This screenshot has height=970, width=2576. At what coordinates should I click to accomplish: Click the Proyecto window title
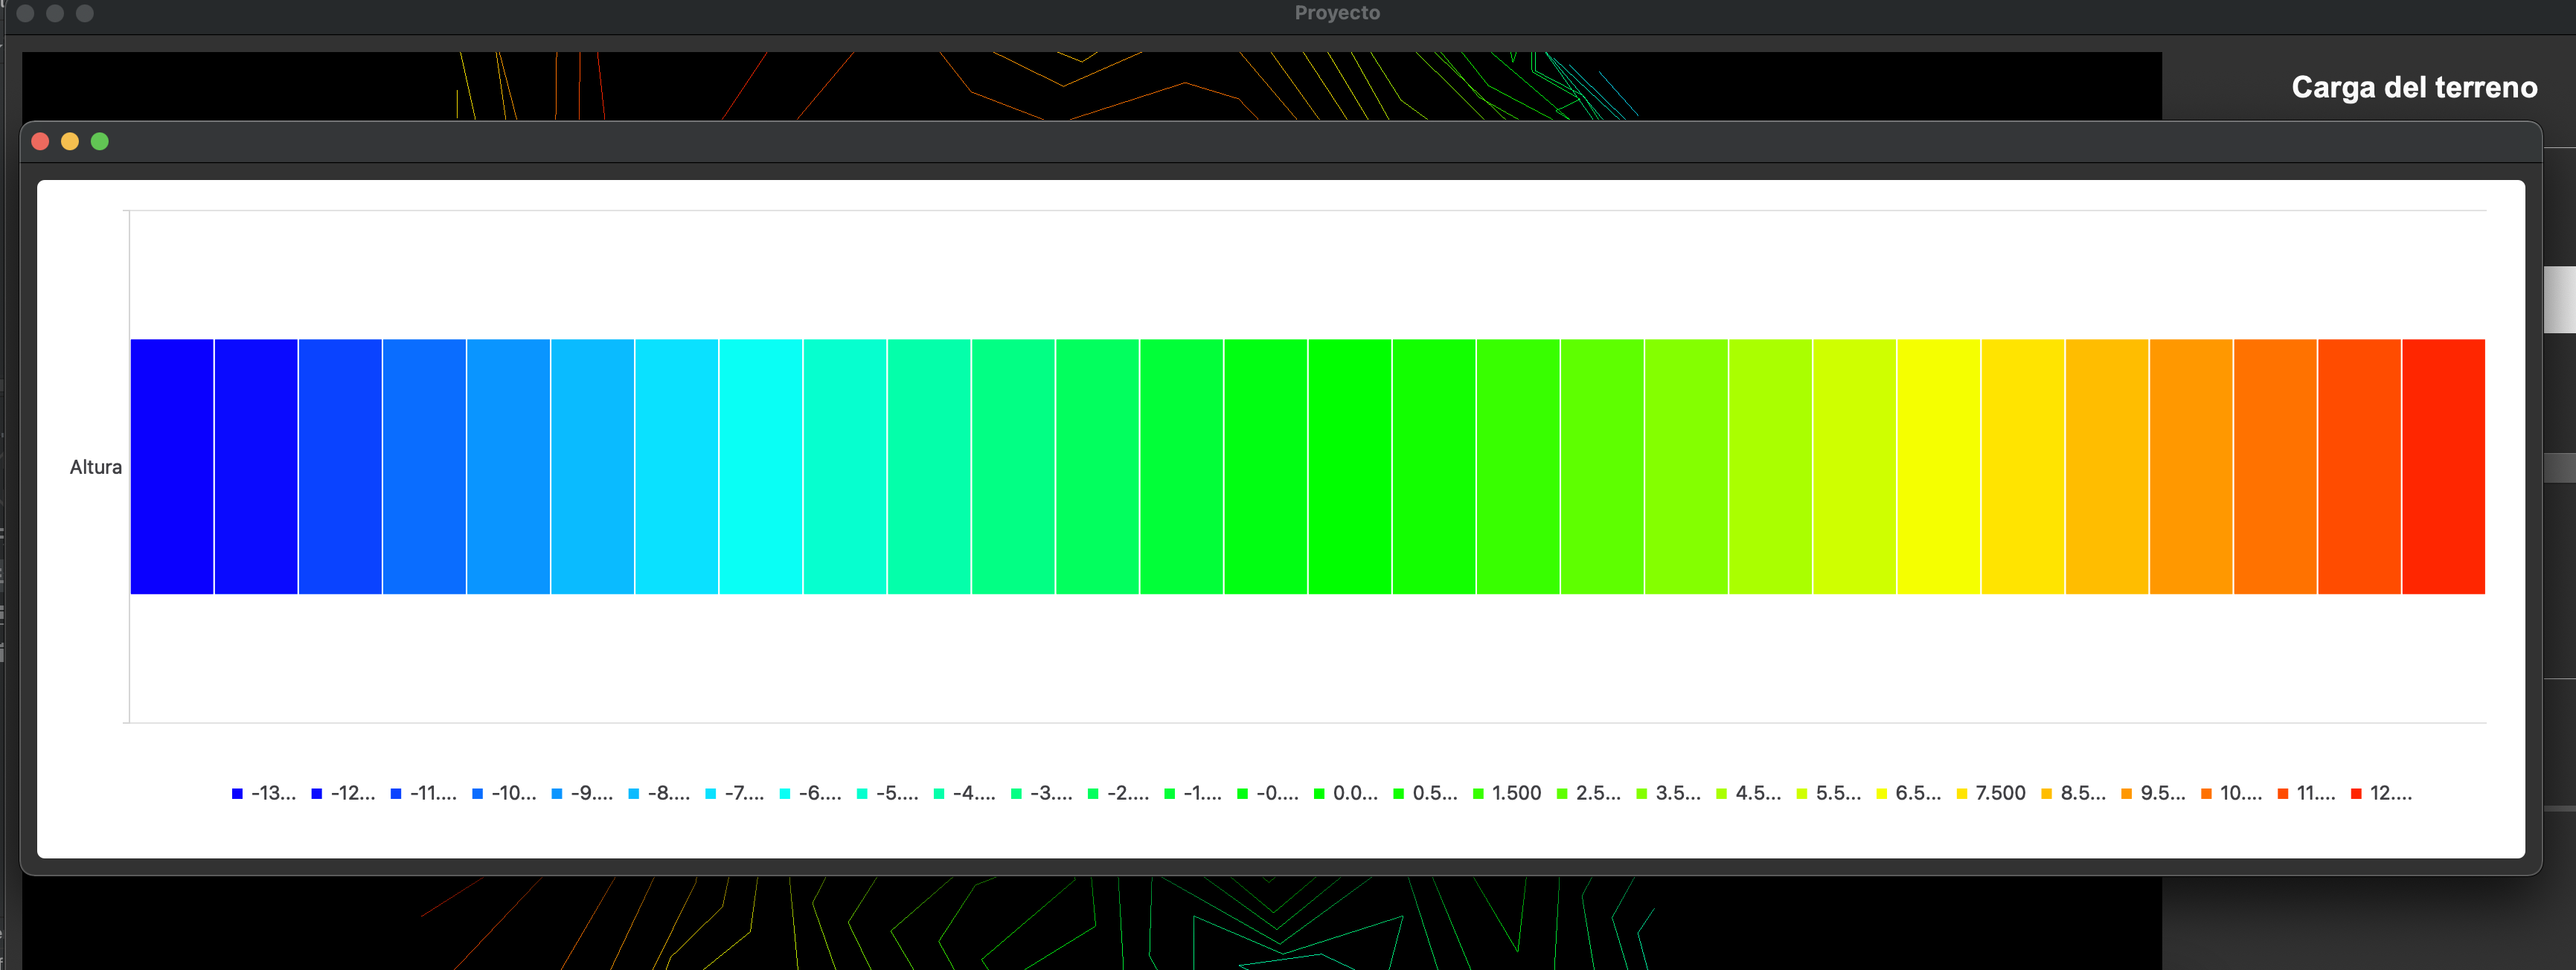[1336, 13]
